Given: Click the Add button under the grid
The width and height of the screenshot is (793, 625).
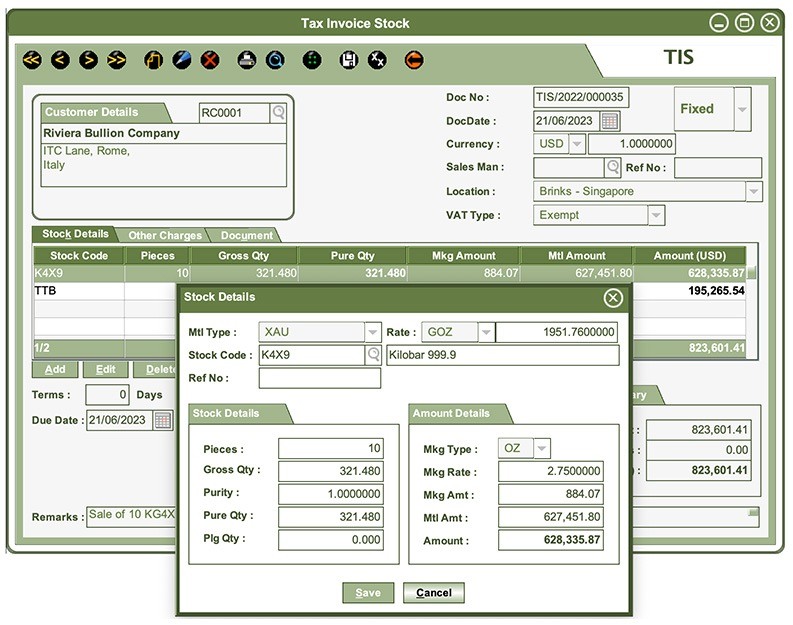Looking at the screenshot, I should tap(55, 370).
